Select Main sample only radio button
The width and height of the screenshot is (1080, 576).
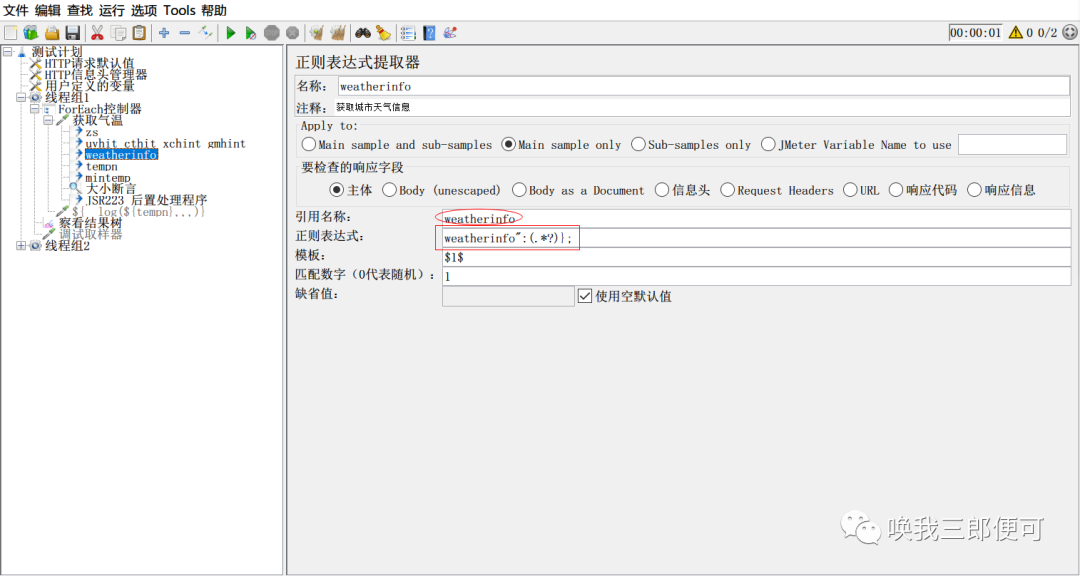coord(508,145)
